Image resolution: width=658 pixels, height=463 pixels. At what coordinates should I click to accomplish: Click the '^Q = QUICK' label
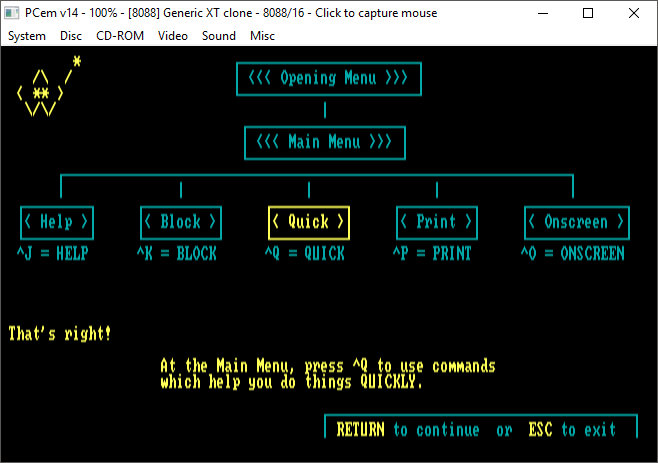305,254
